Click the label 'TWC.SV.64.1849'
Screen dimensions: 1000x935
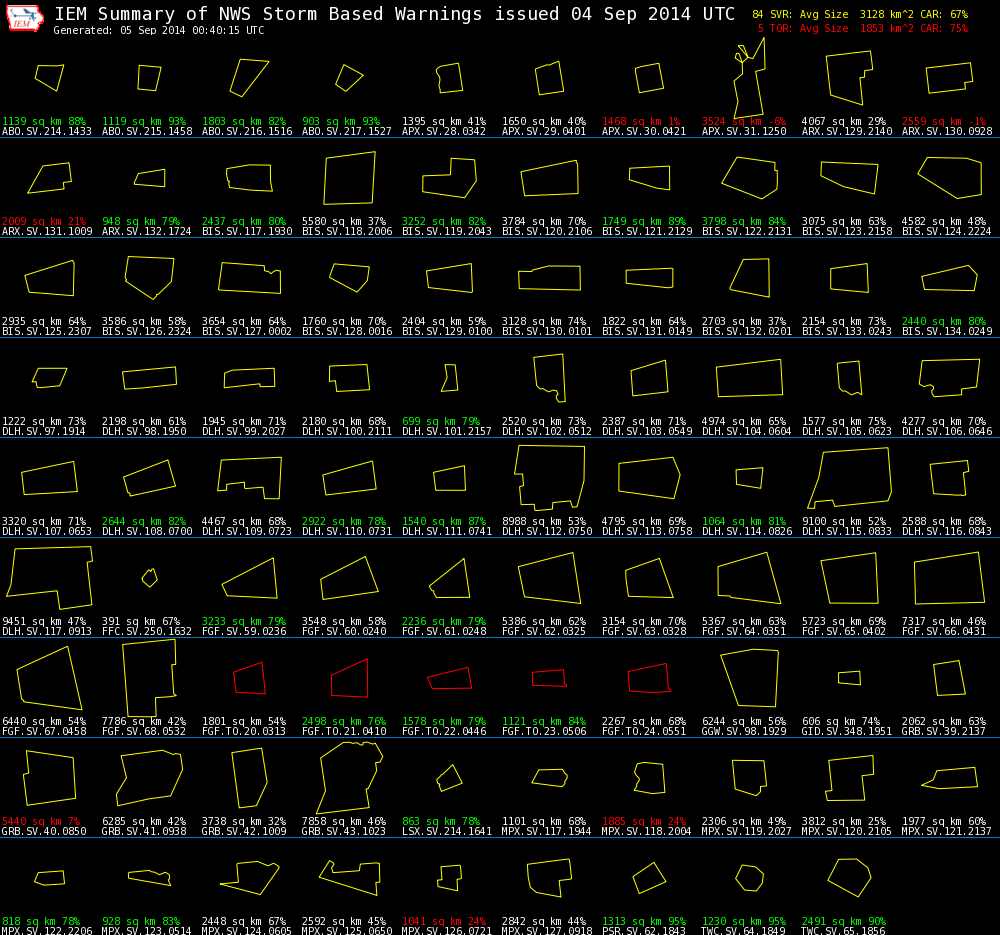pyautogui.click(x=744, y=931)
